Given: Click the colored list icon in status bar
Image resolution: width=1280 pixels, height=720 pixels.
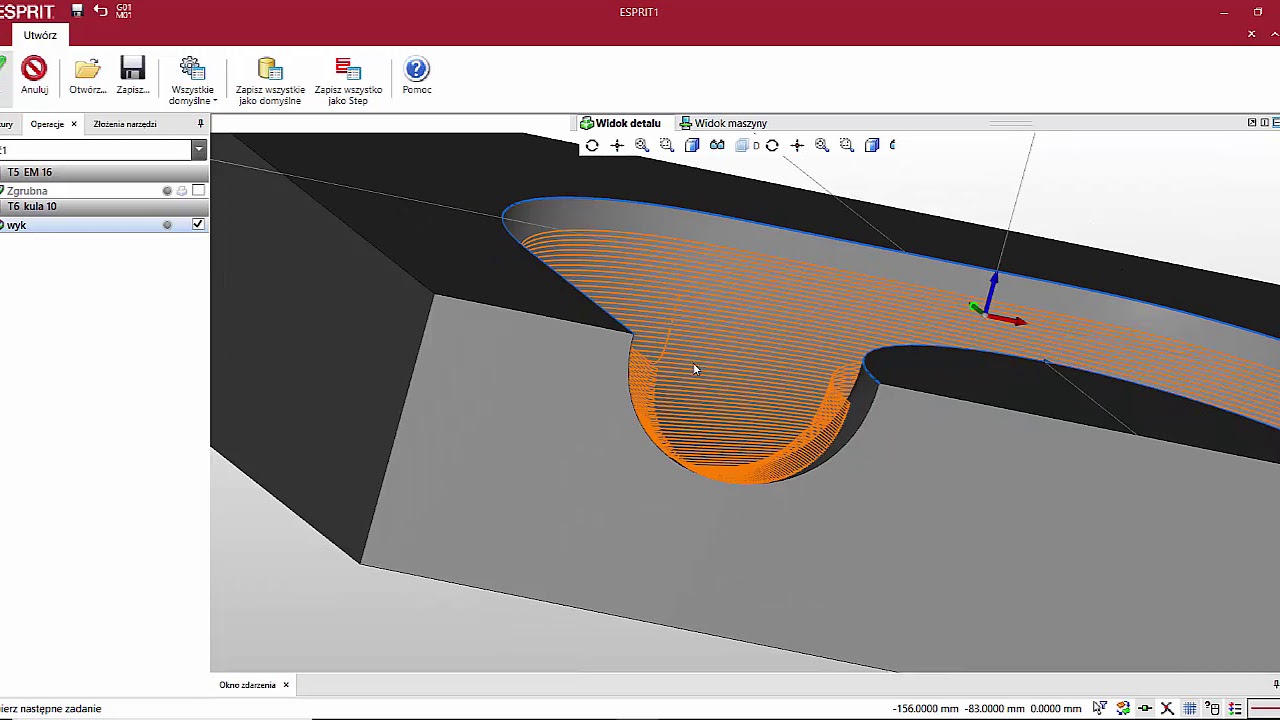Looking at the screenshot, I should coord(1235,708).
